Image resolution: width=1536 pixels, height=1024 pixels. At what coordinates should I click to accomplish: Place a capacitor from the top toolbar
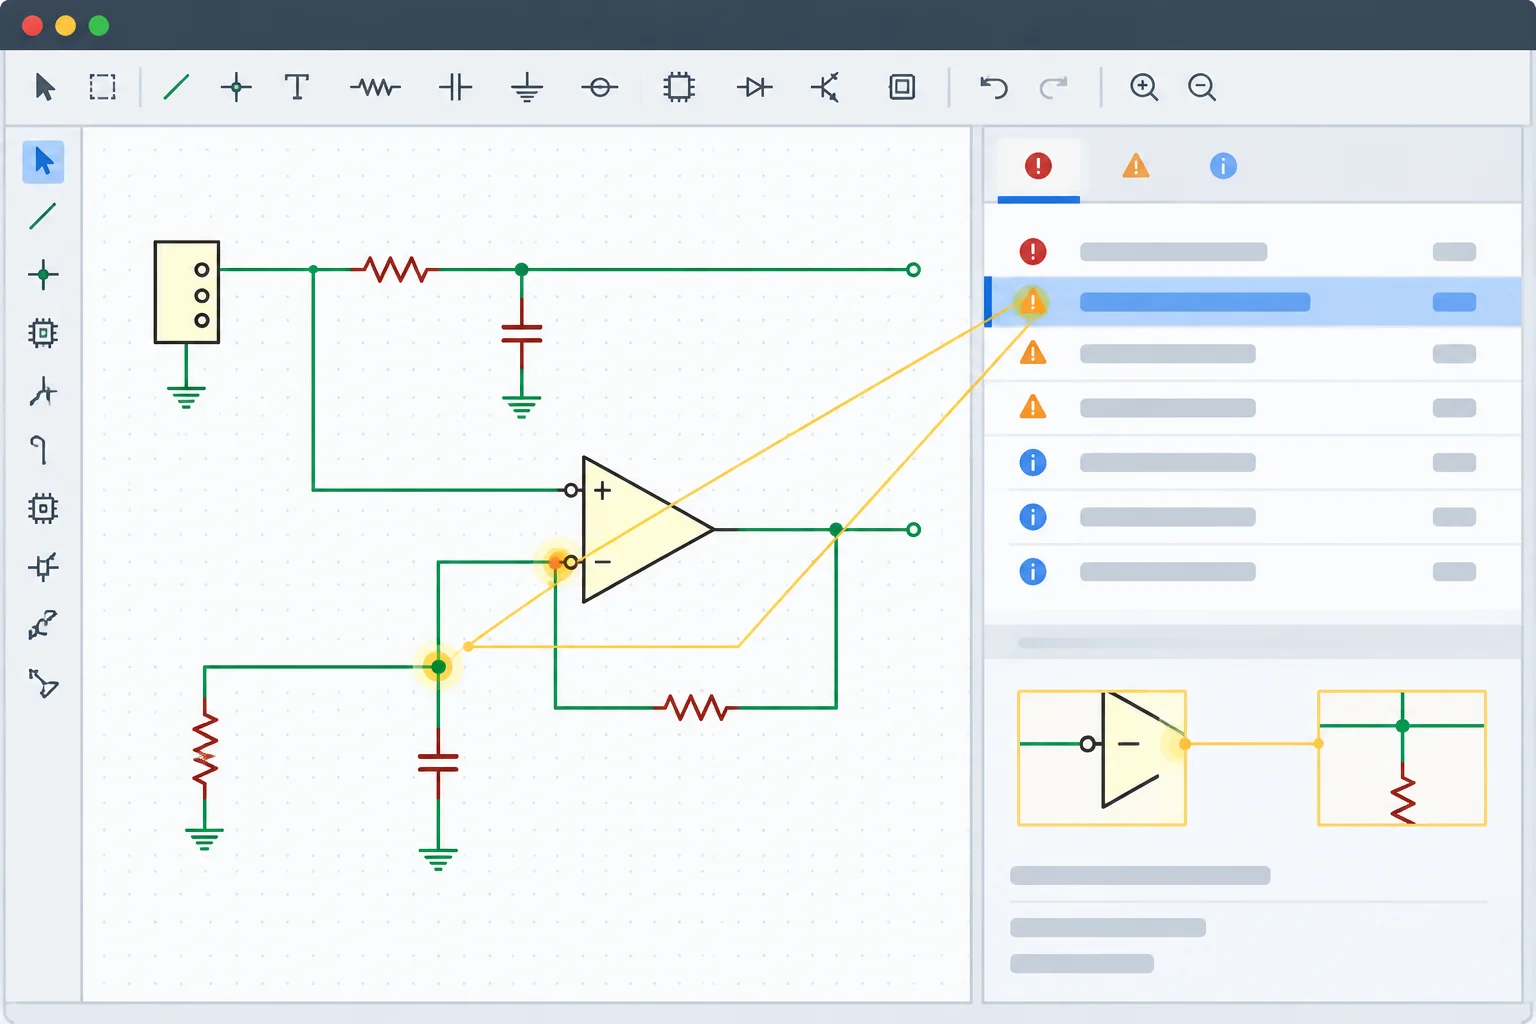[455, 87]
